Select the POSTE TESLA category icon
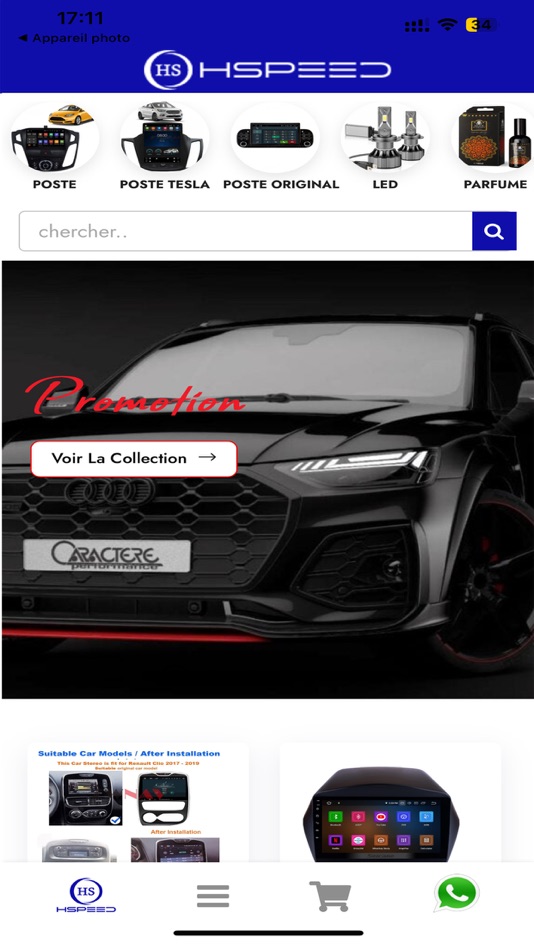 [x=164, y=139]
